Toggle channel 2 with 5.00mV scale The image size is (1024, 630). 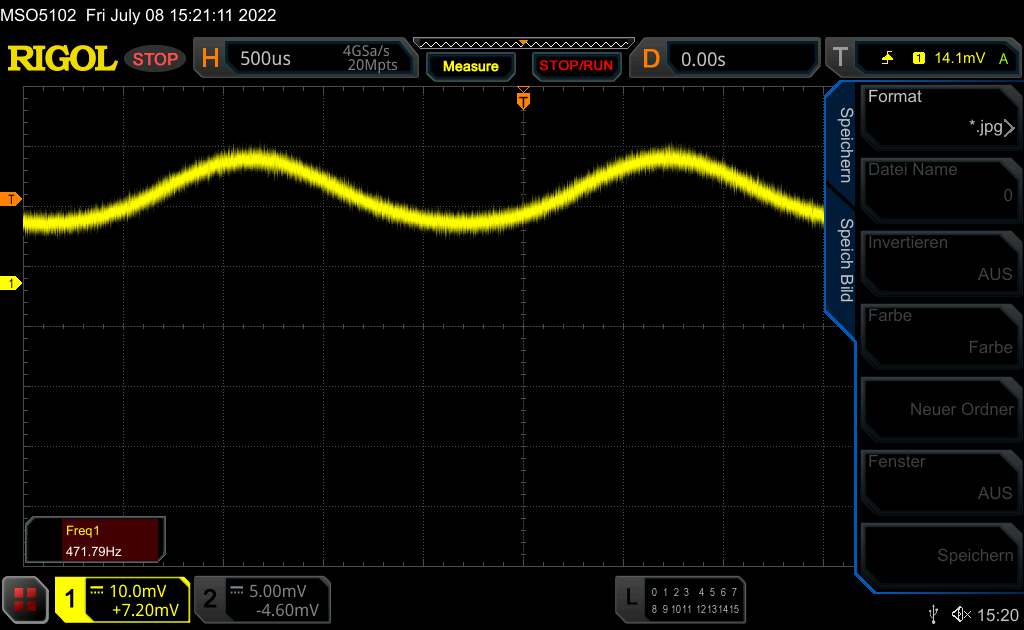click(261, 599)
